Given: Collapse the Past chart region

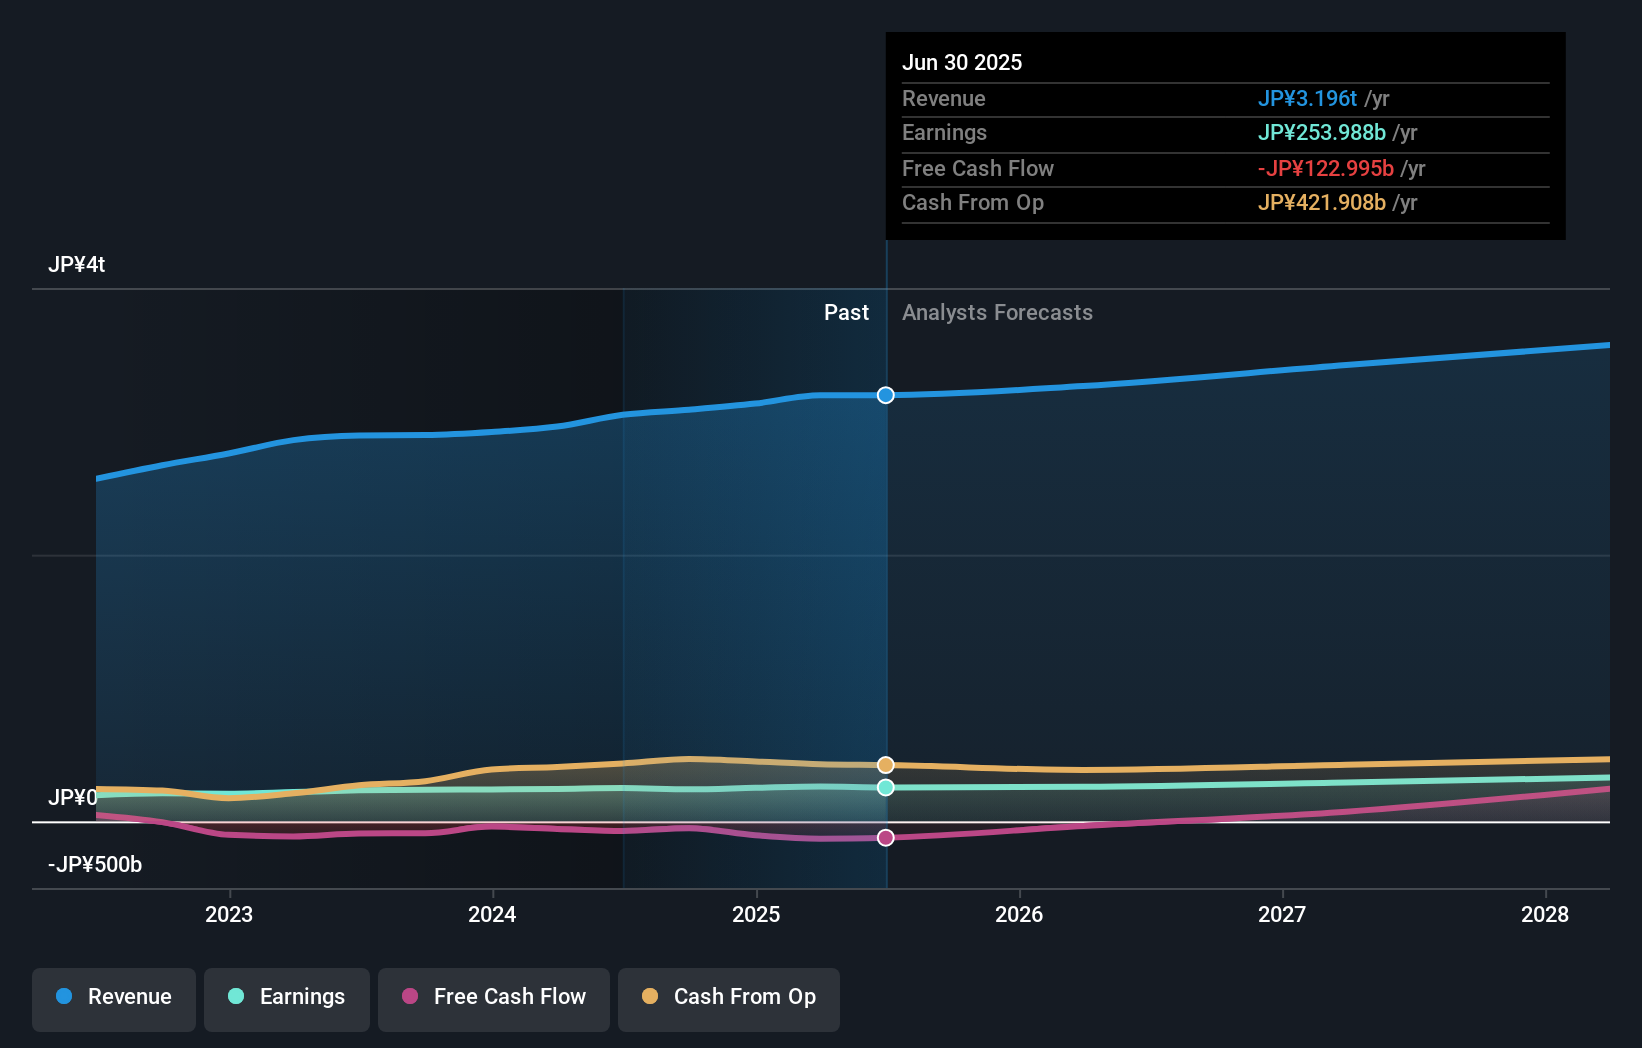Looking at the screenshot, I should [x=847, y=312].
